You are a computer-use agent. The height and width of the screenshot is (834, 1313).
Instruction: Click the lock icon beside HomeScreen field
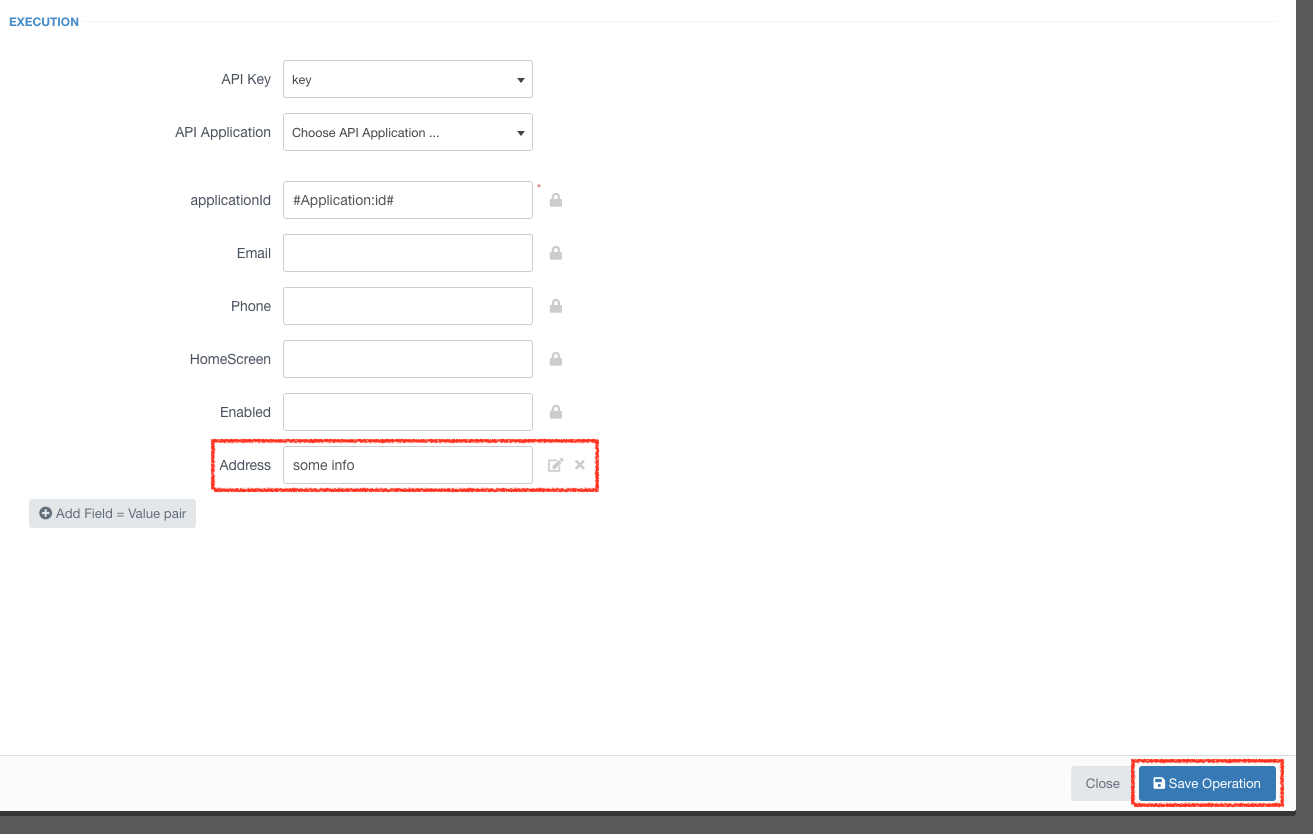[556, 359]
